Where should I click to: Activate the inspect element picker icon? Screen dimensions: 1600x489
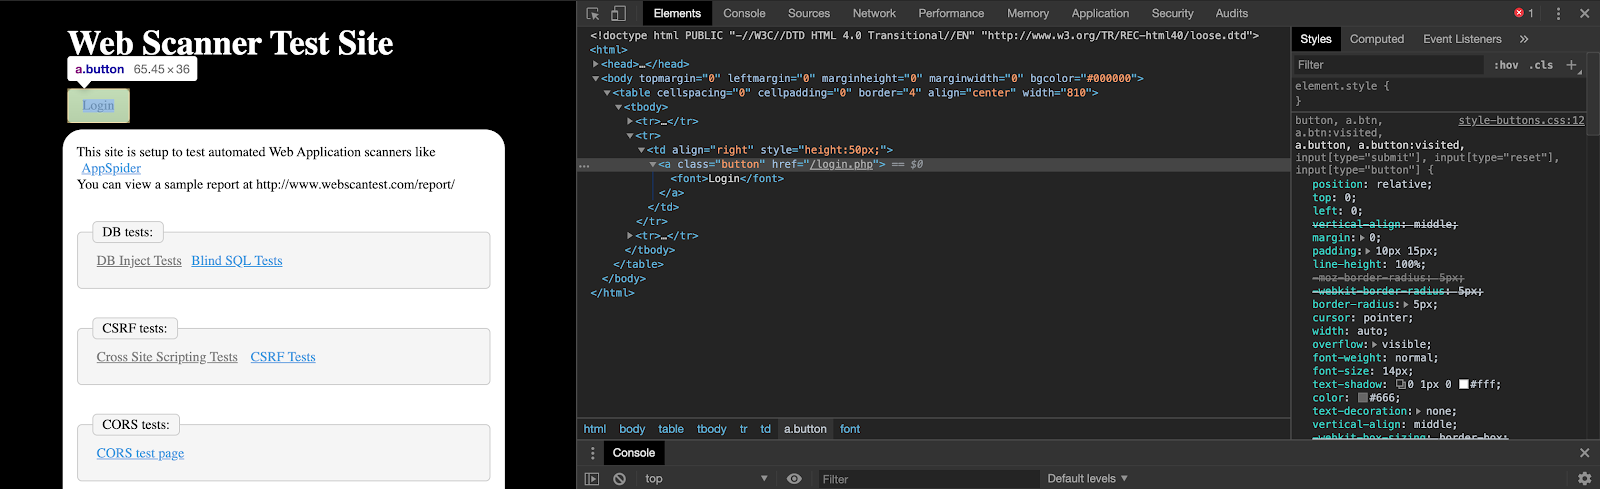pos(593,13)
